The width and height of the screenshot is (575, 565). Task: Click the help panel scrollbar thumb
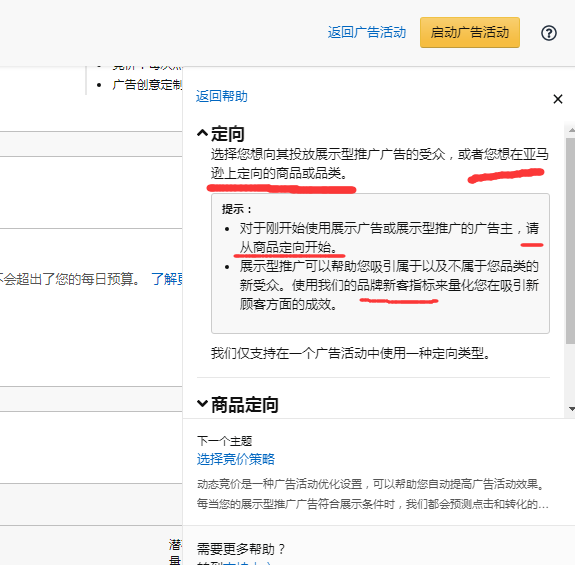[571, 241]
